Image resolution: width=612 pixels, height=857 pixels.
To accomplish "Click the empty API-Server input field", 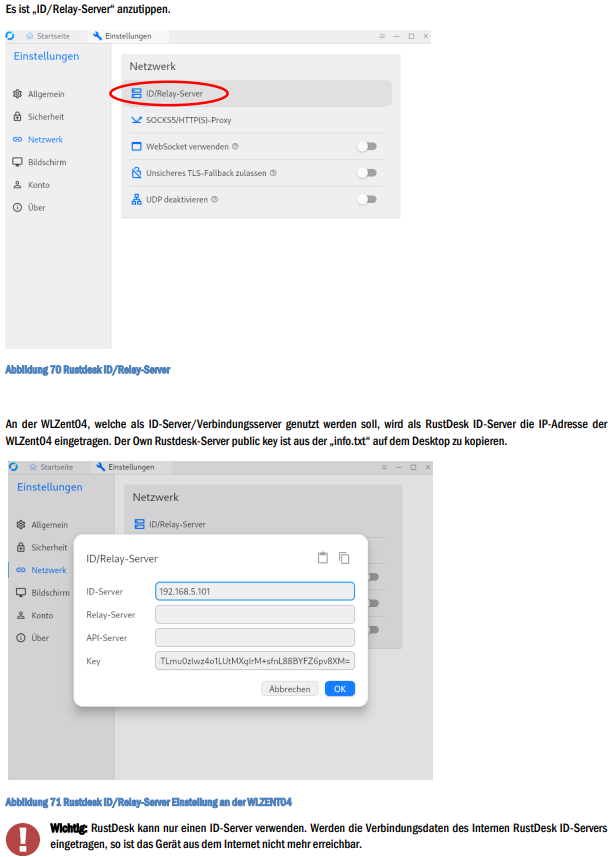I will (x=255, y=637).
